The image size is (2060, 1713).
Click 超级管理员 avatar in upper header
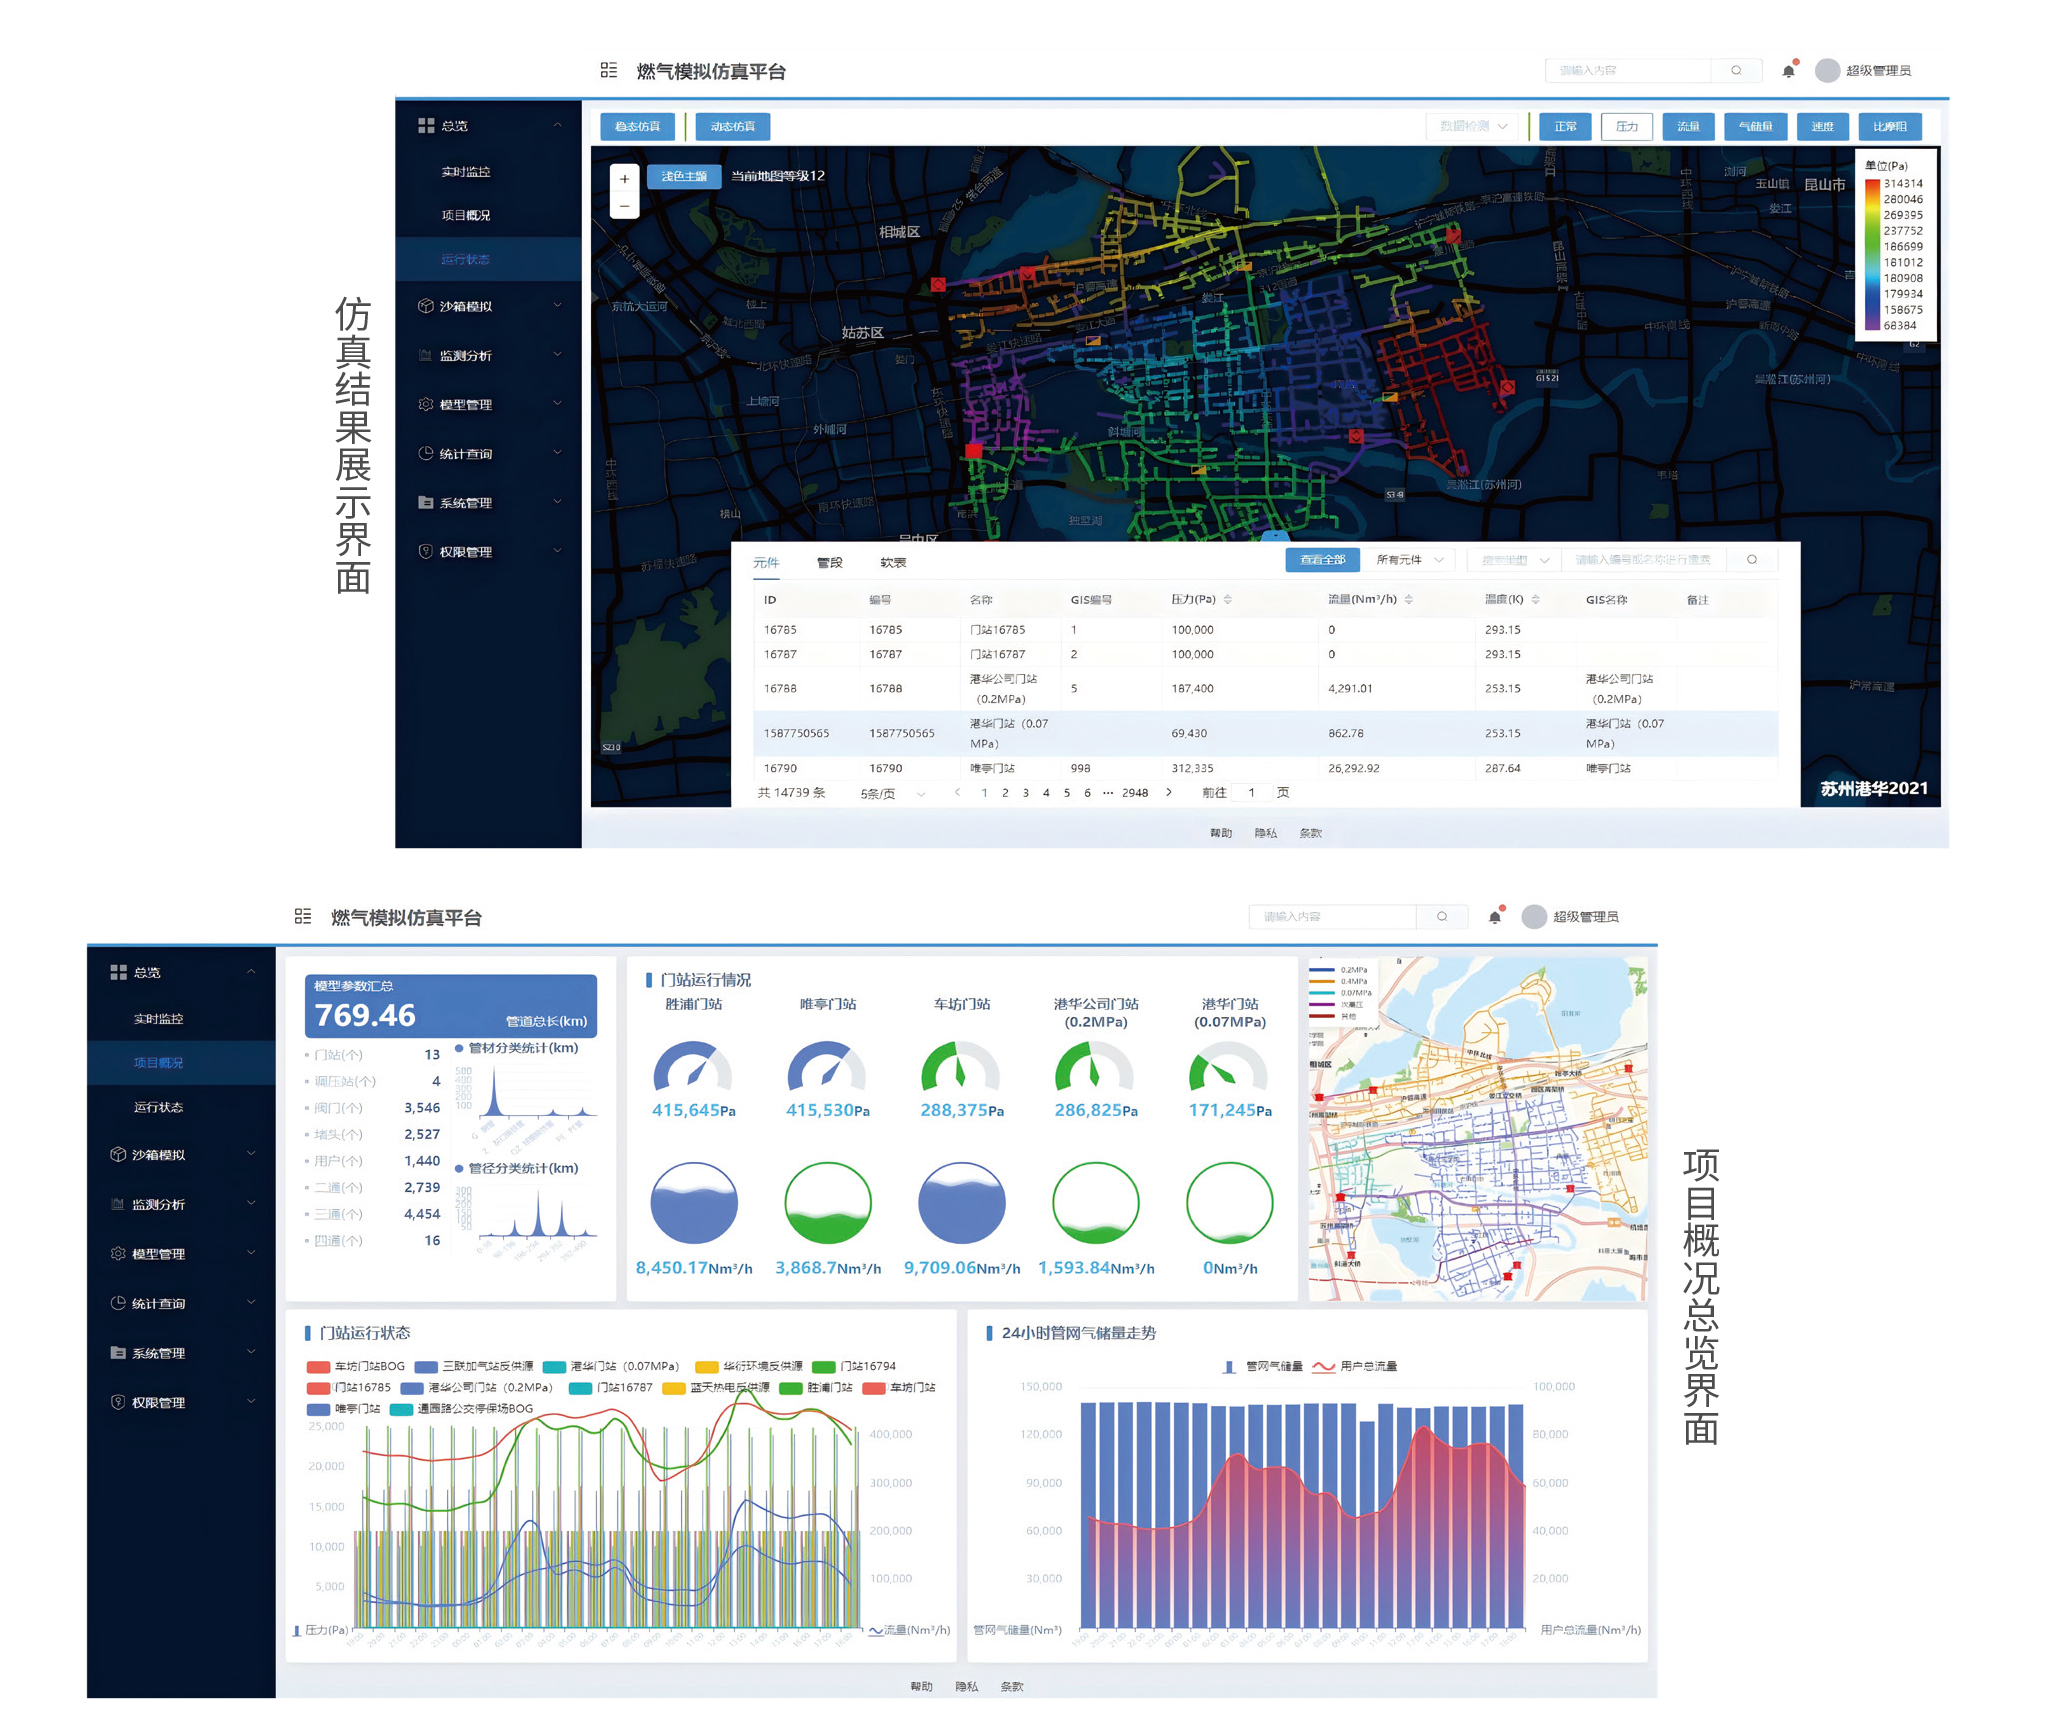(x=1827, y=70)
